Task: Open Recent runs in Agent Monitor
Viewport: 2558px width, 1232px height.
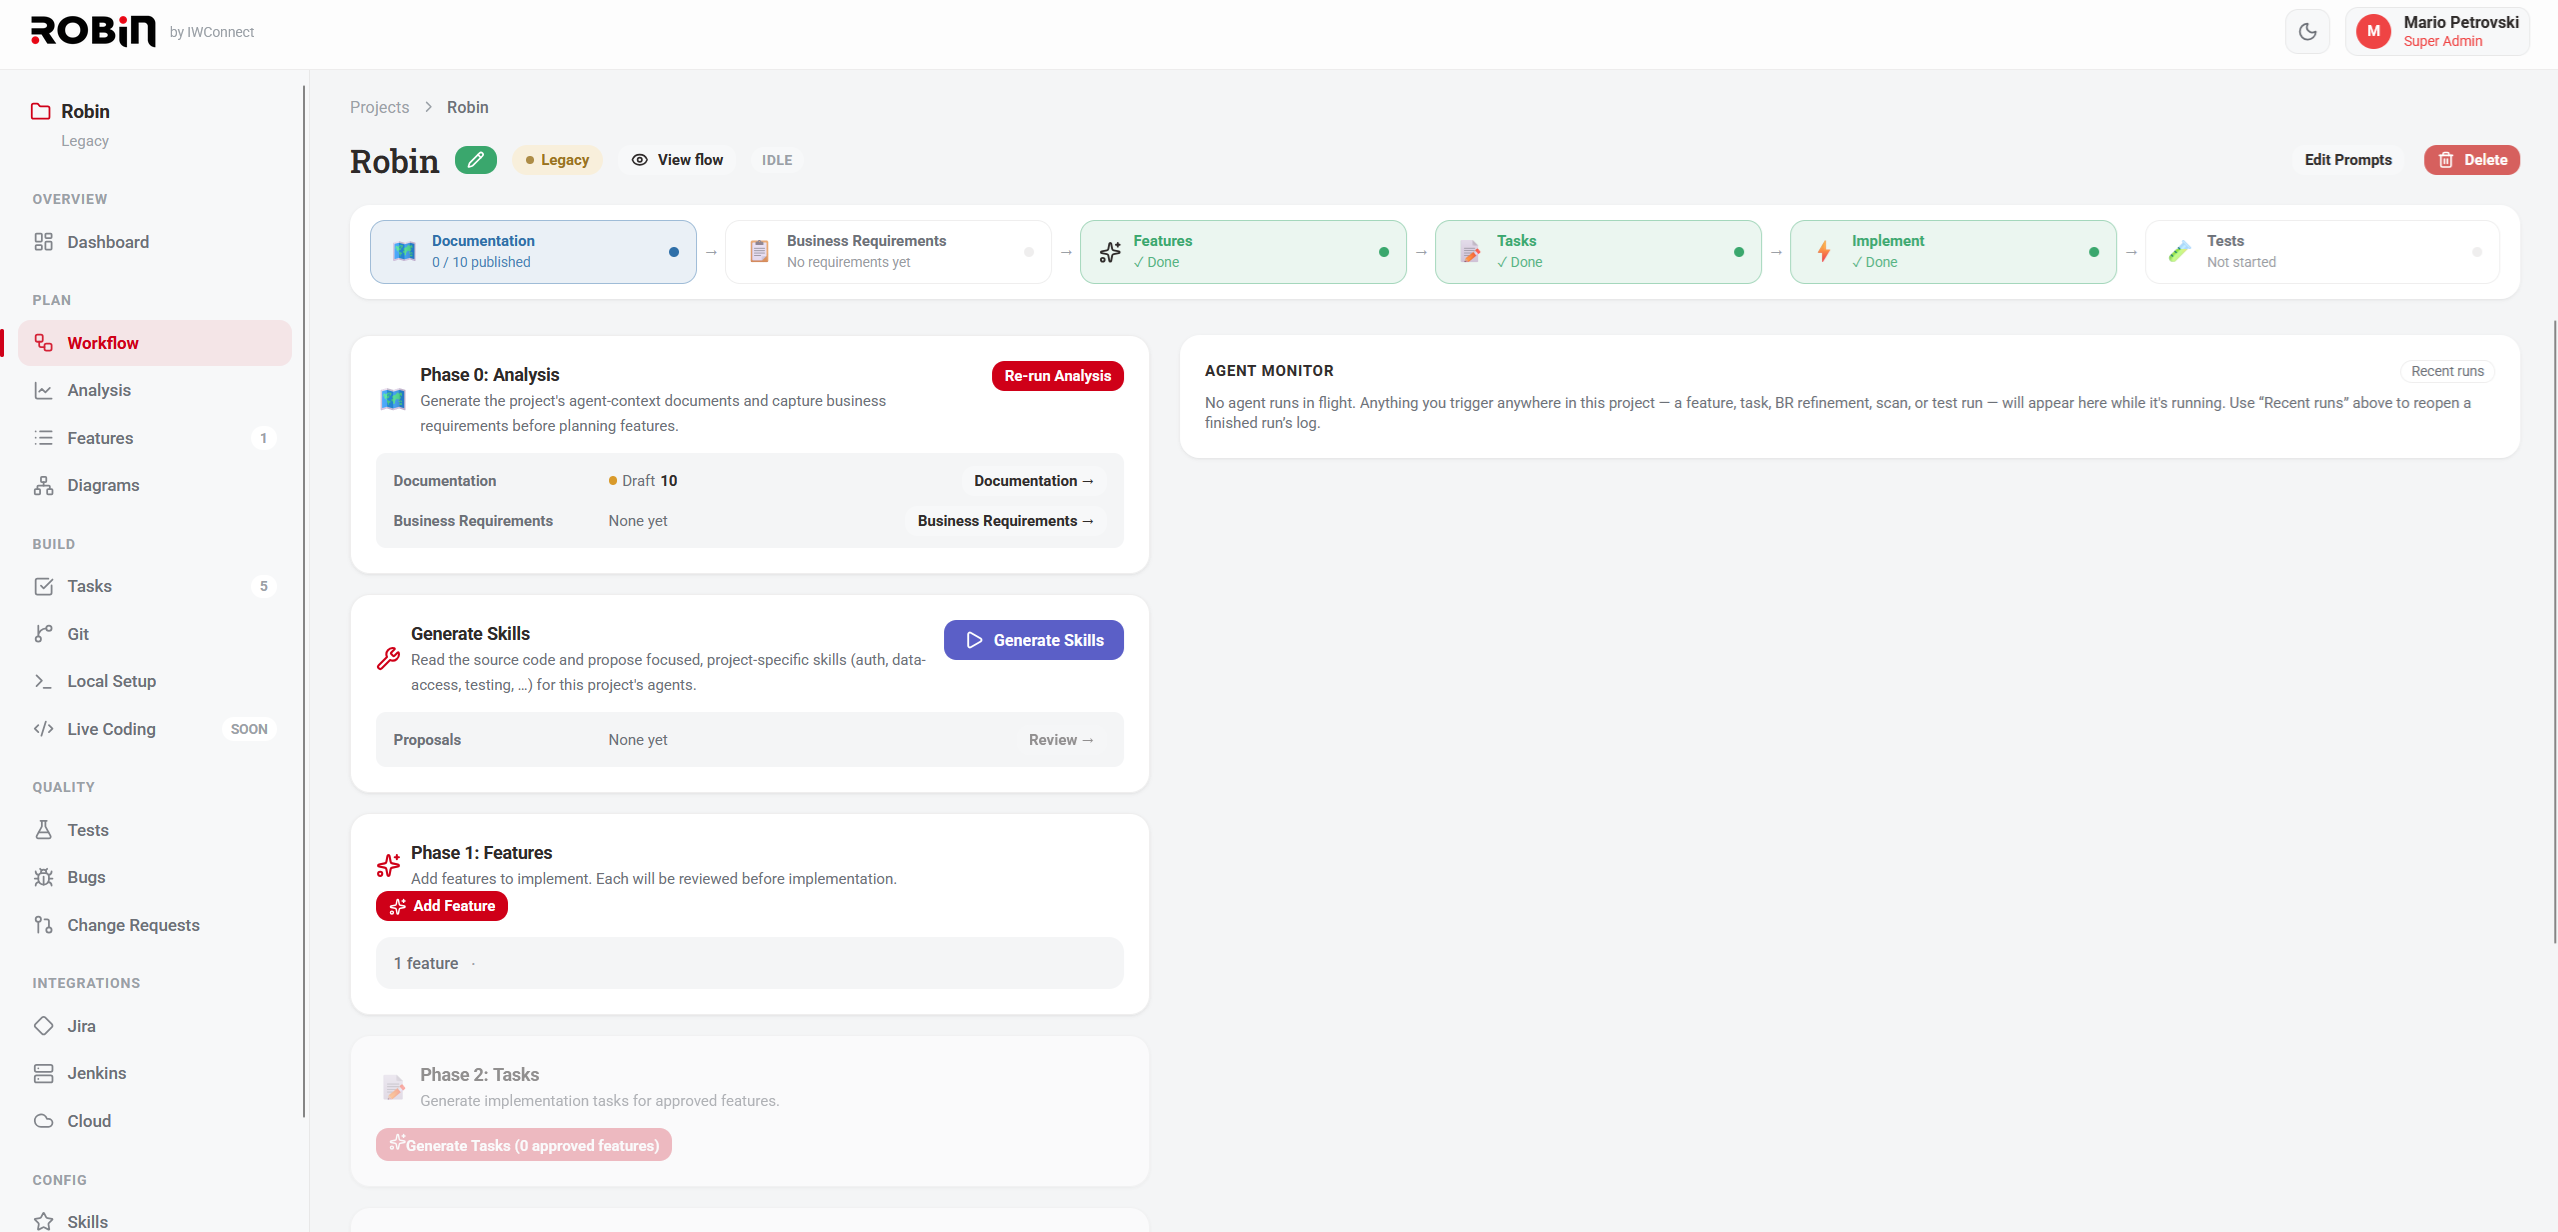Action: [x=2447, y=371]
